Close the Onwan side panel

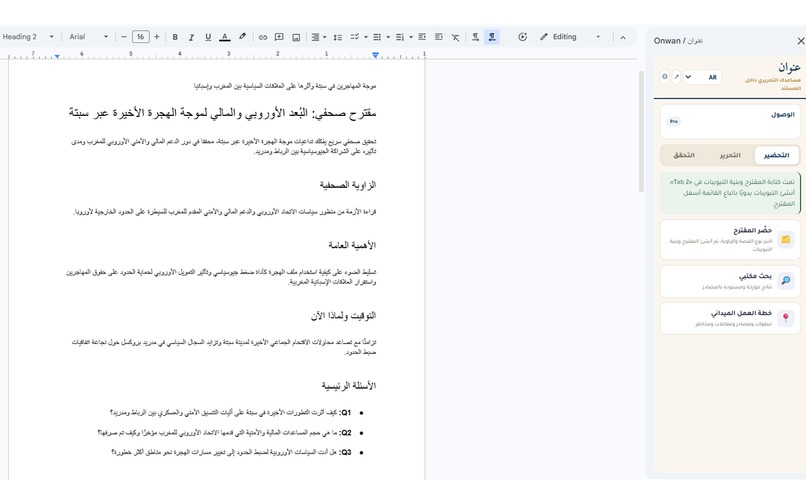click(800, 41)
